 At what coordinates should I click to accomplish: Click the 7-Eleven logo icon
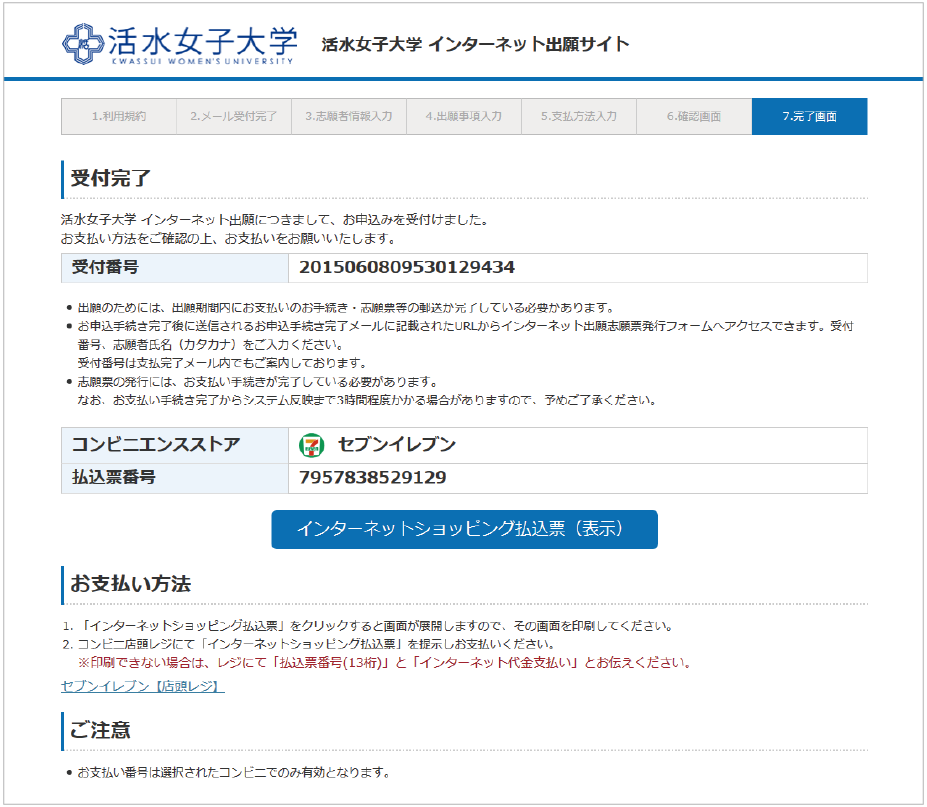point(311,445)
